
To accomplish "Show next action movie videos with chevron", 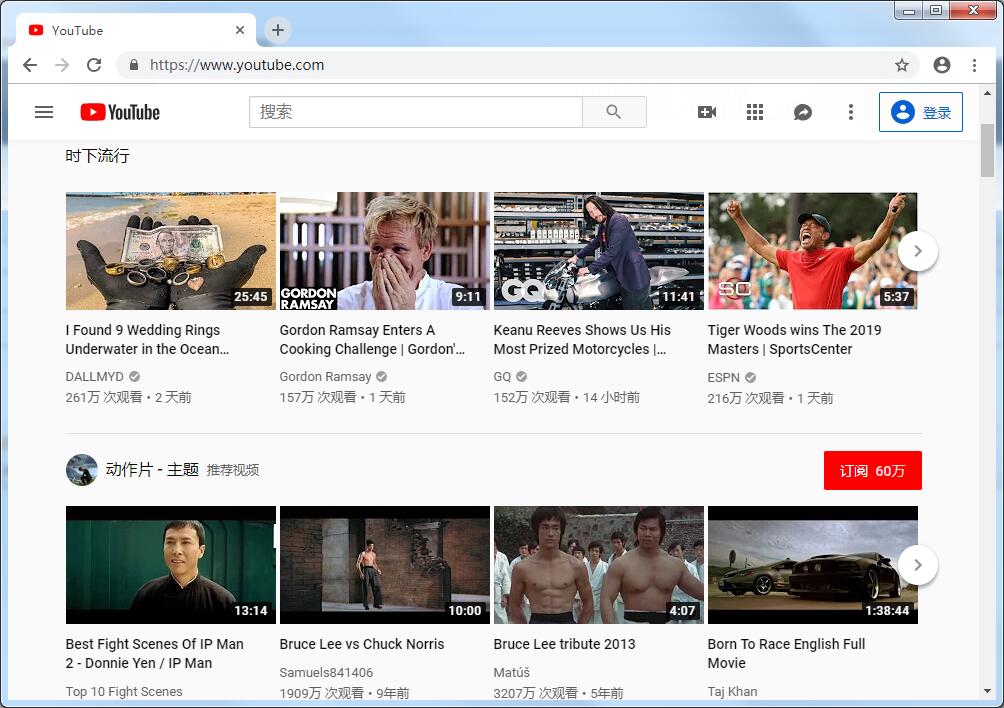I will (918, 565).
